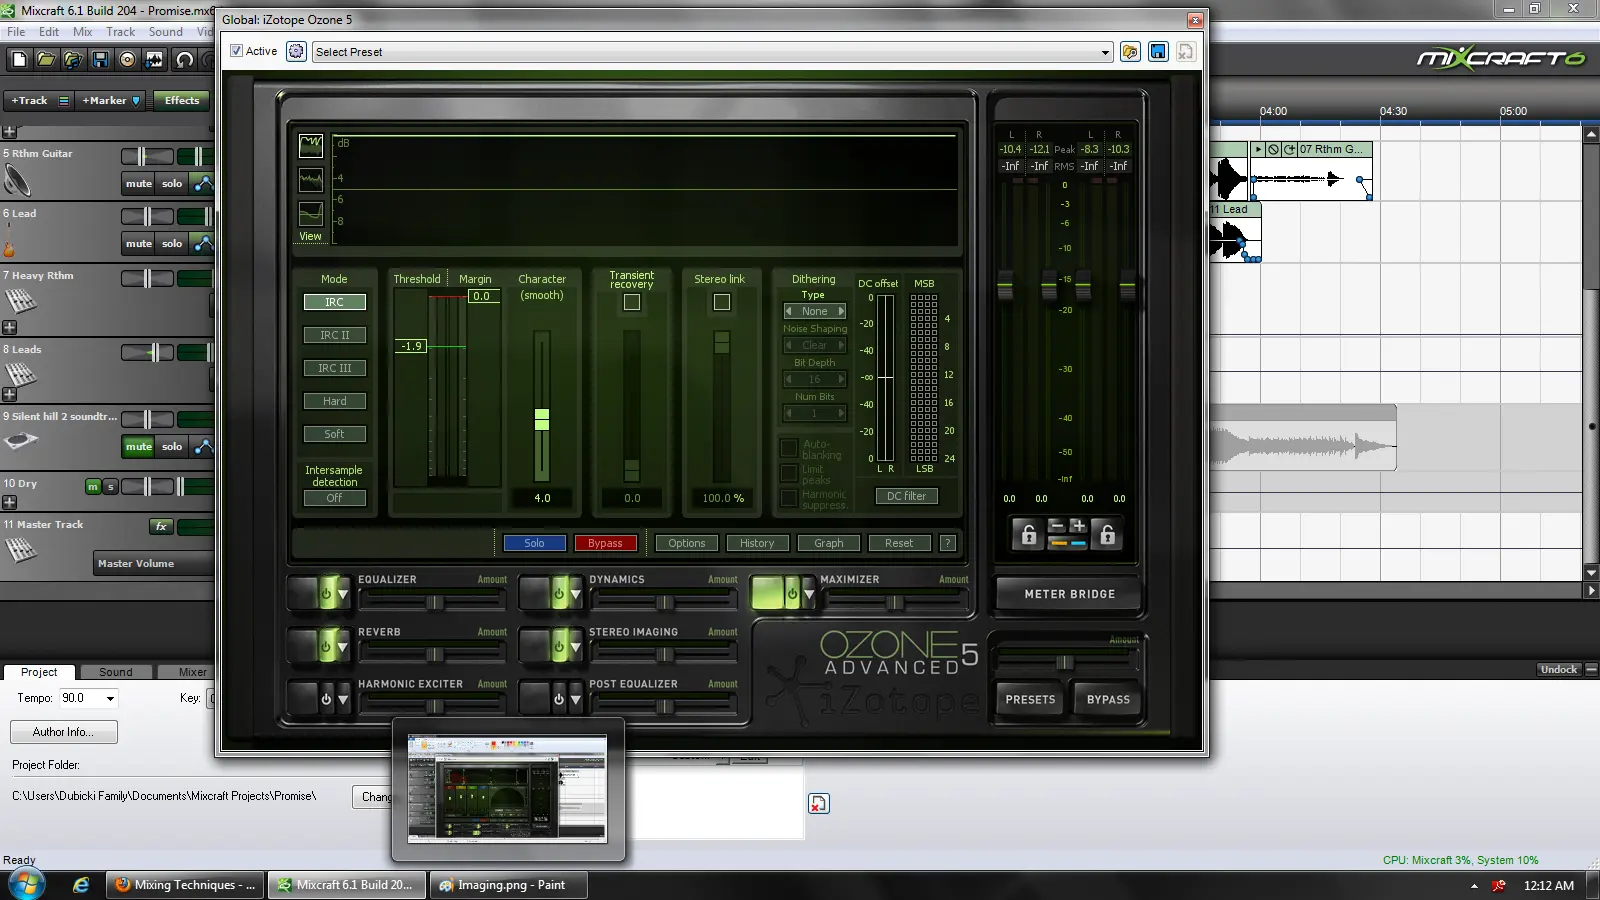Click the Silent hill 2 turntable track icon
This screenshot has height=900, width=1600.
click(x=21, y=440)
